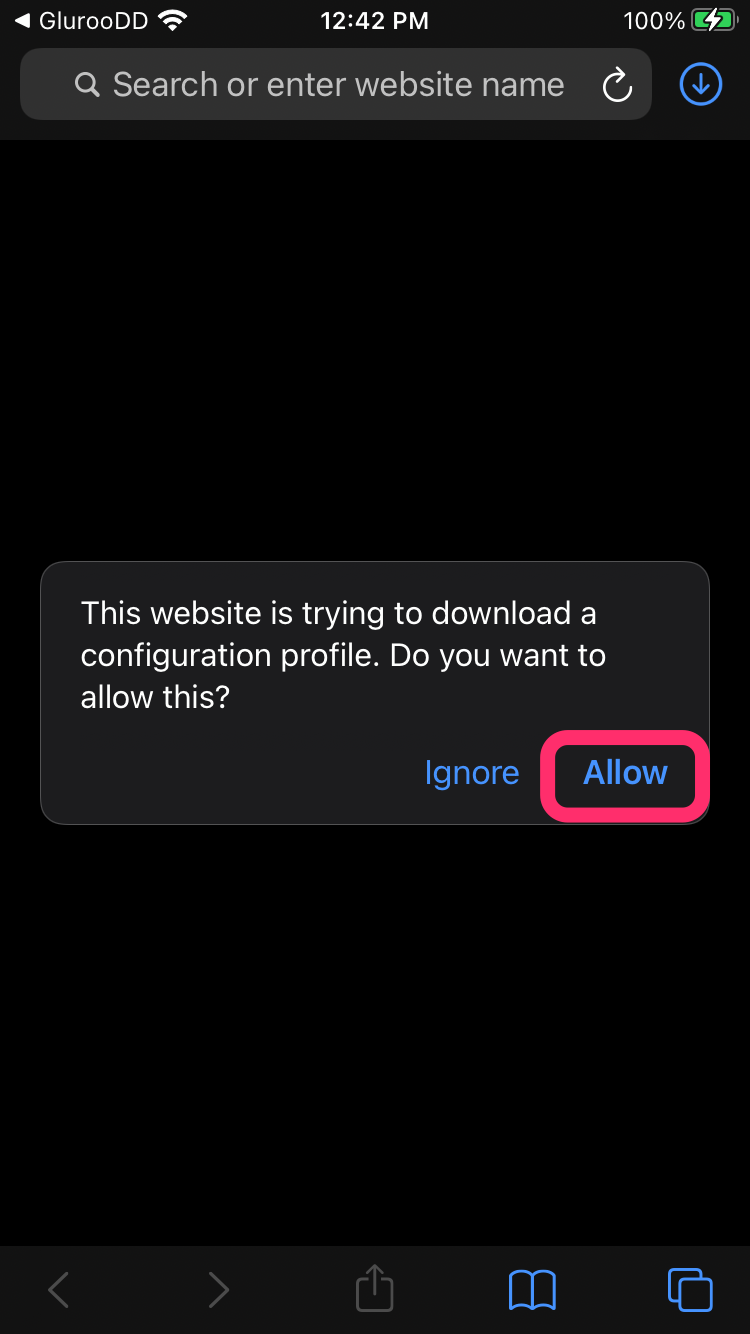Go forward using the right chevron
This screenshot has width=750, height=1334.
click(217, 1290)
